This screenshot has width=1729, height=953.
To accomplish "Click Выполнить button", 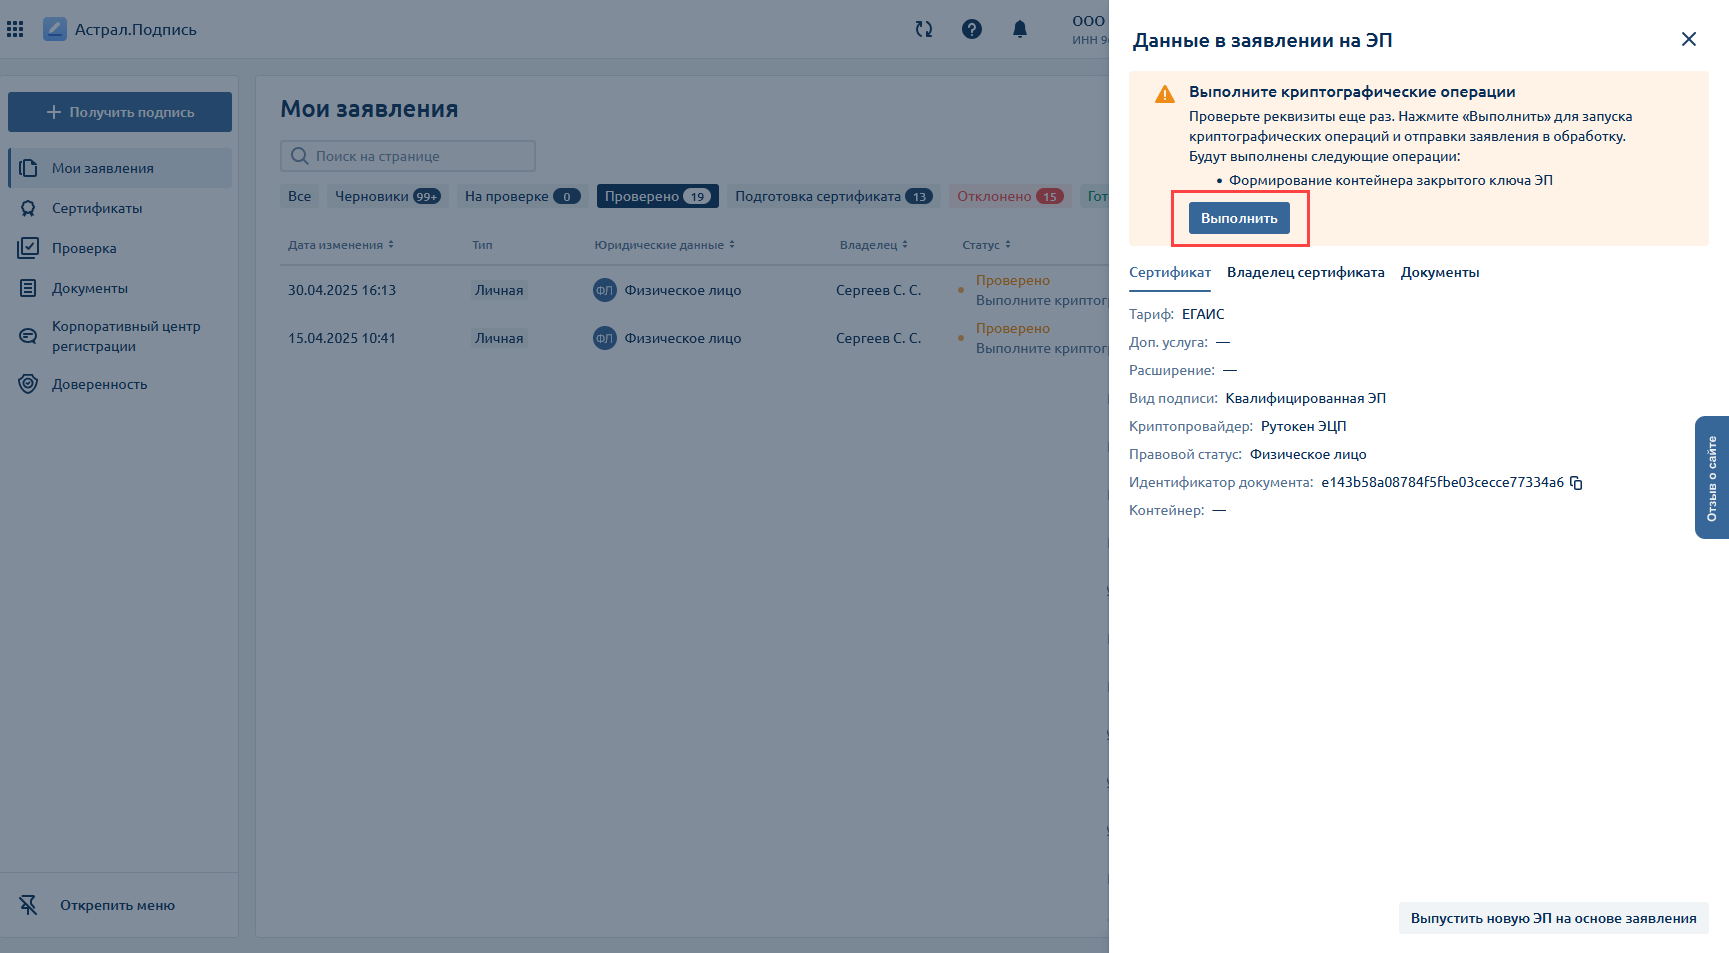I will click(1239, 218).
